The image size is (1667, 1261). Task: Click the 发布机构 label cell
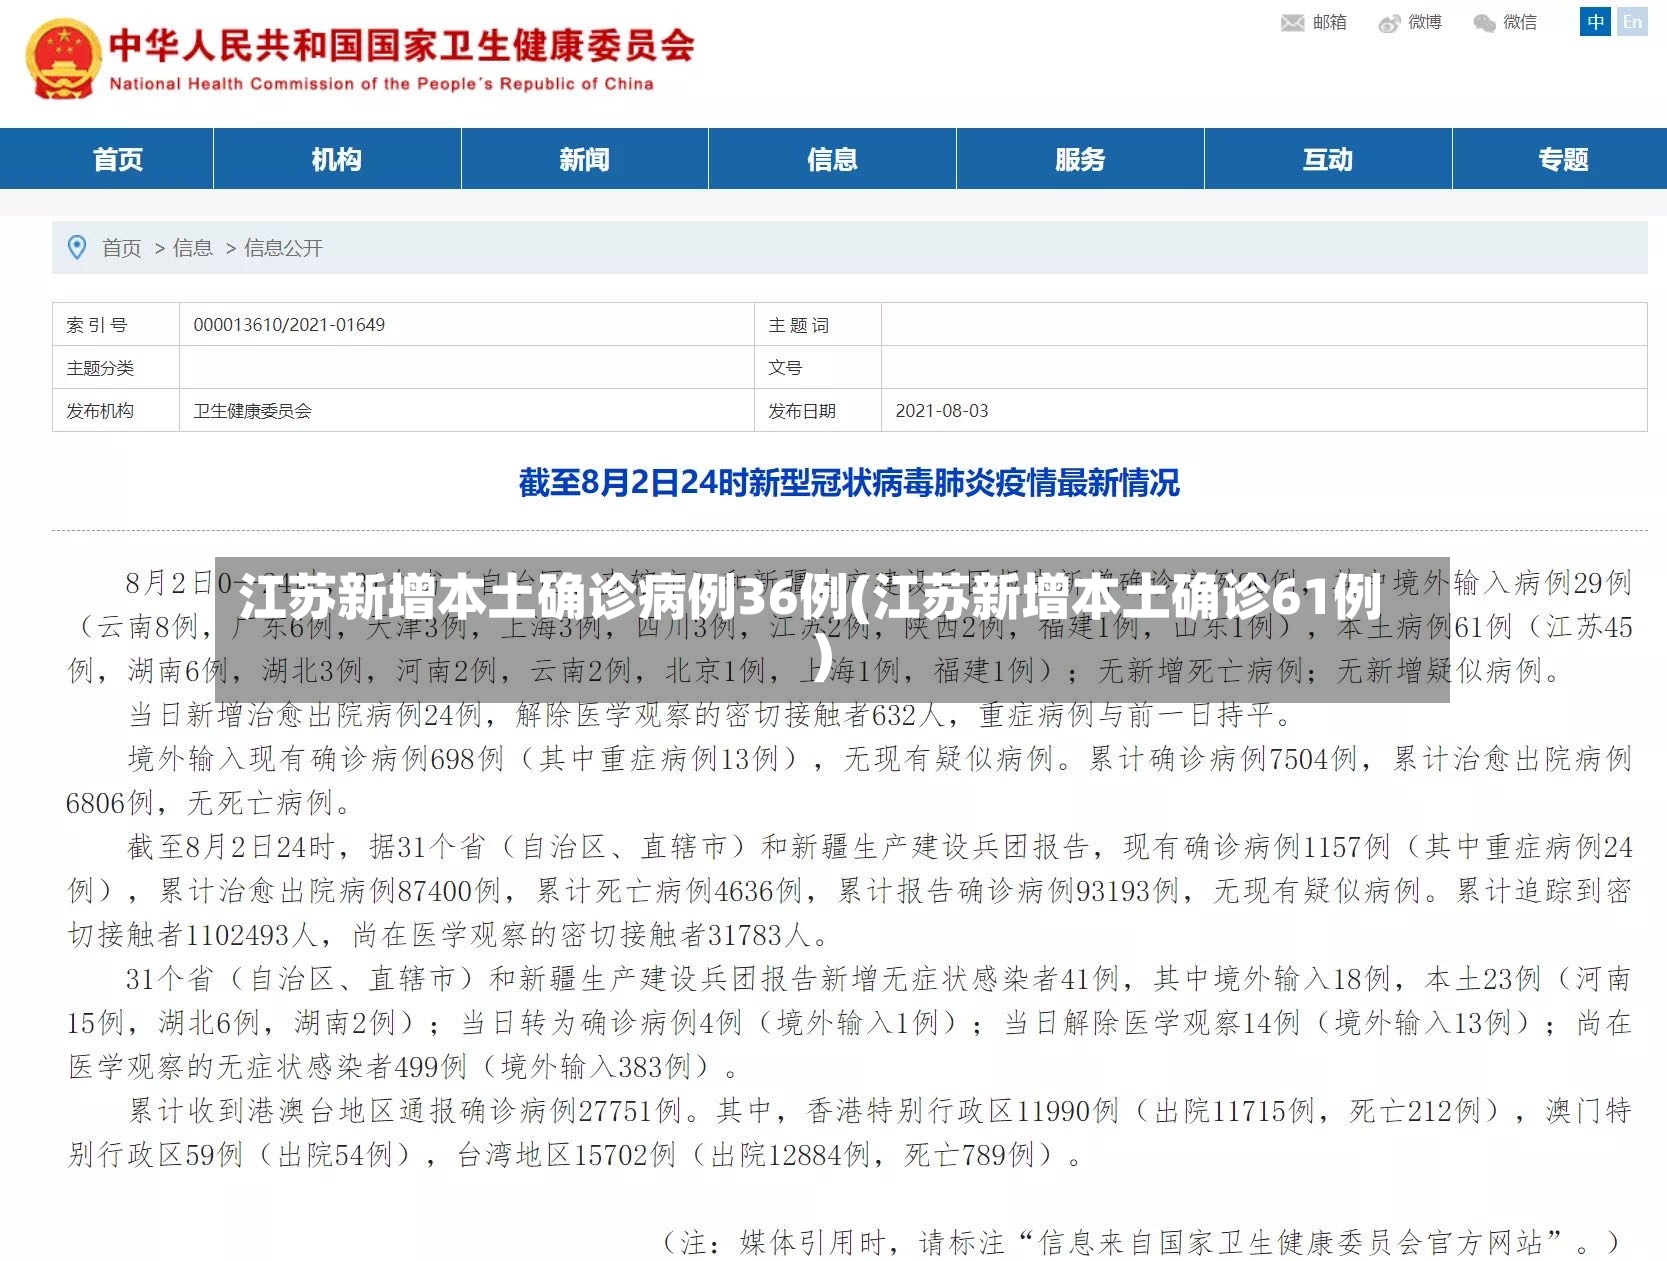tap(116, 411)
